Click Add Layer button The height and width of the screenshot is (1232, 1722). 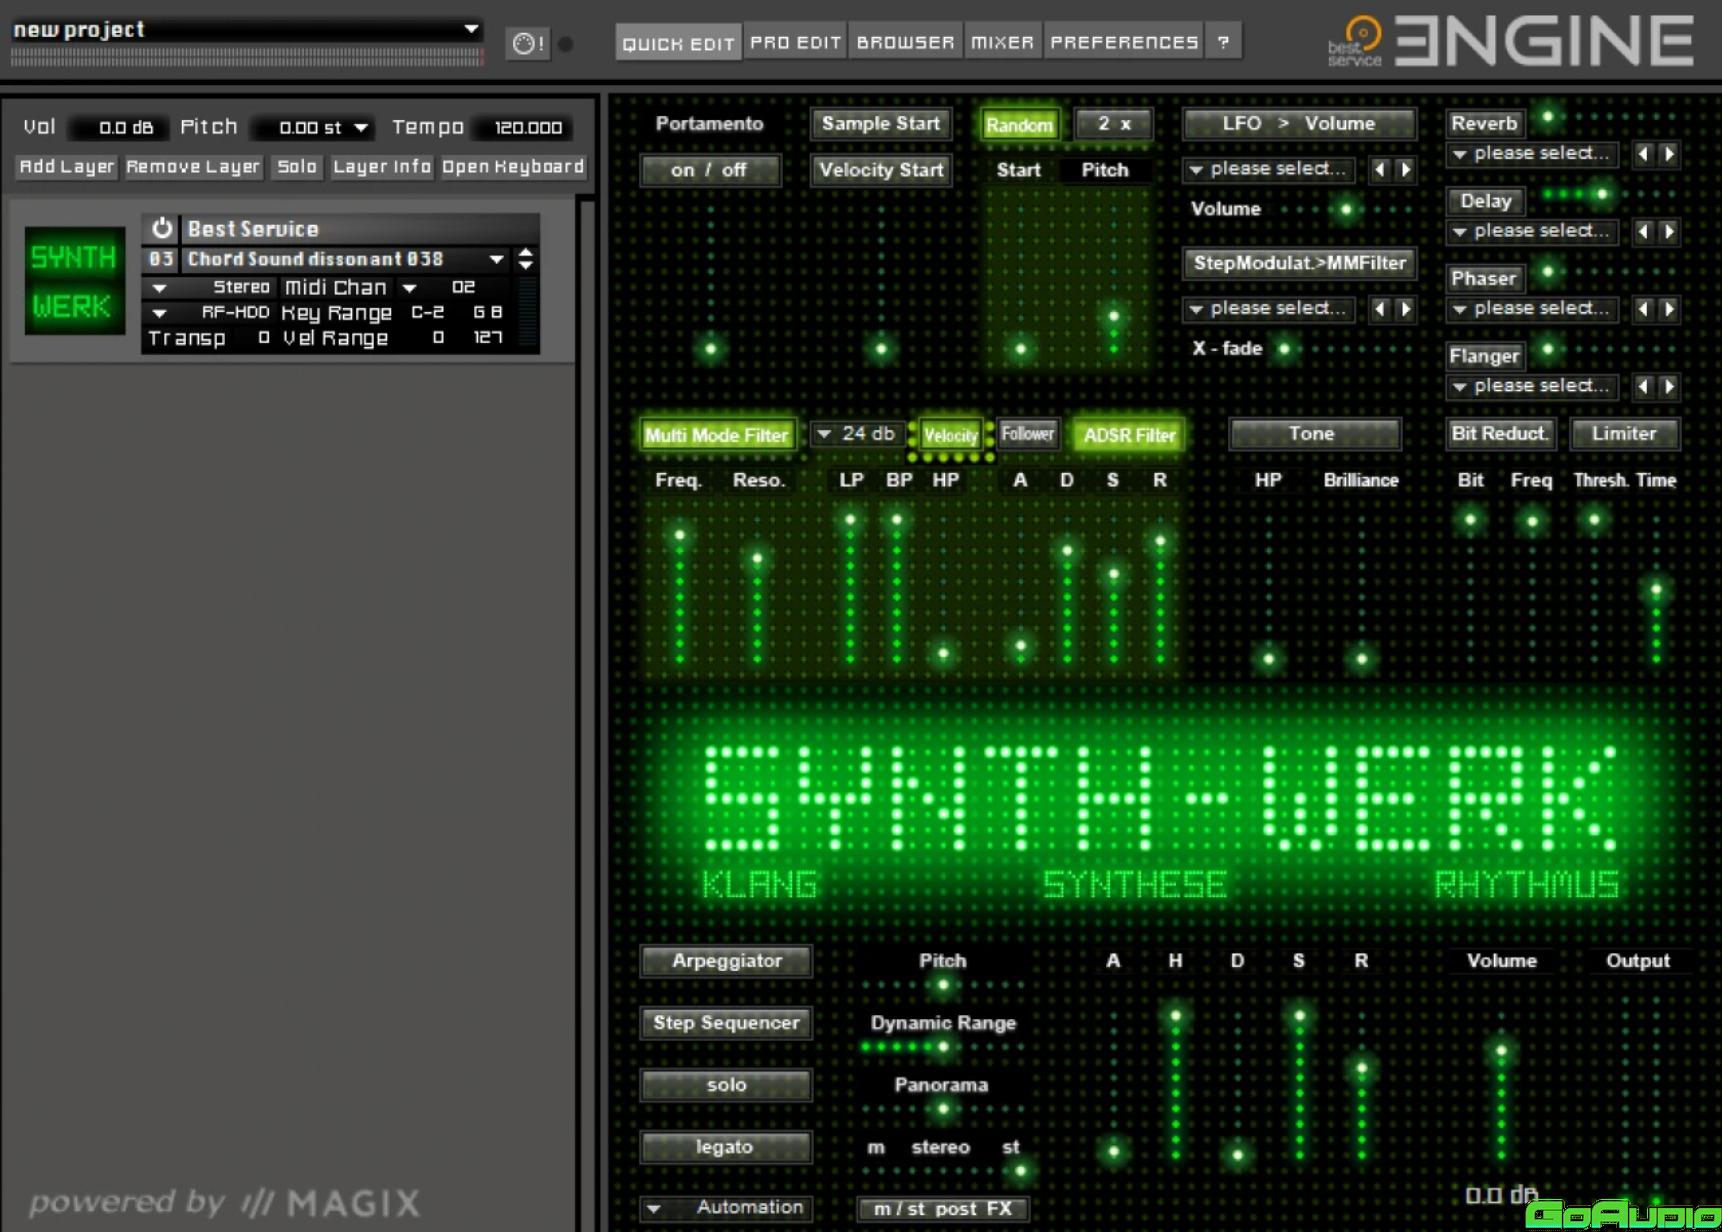[67, 167]
